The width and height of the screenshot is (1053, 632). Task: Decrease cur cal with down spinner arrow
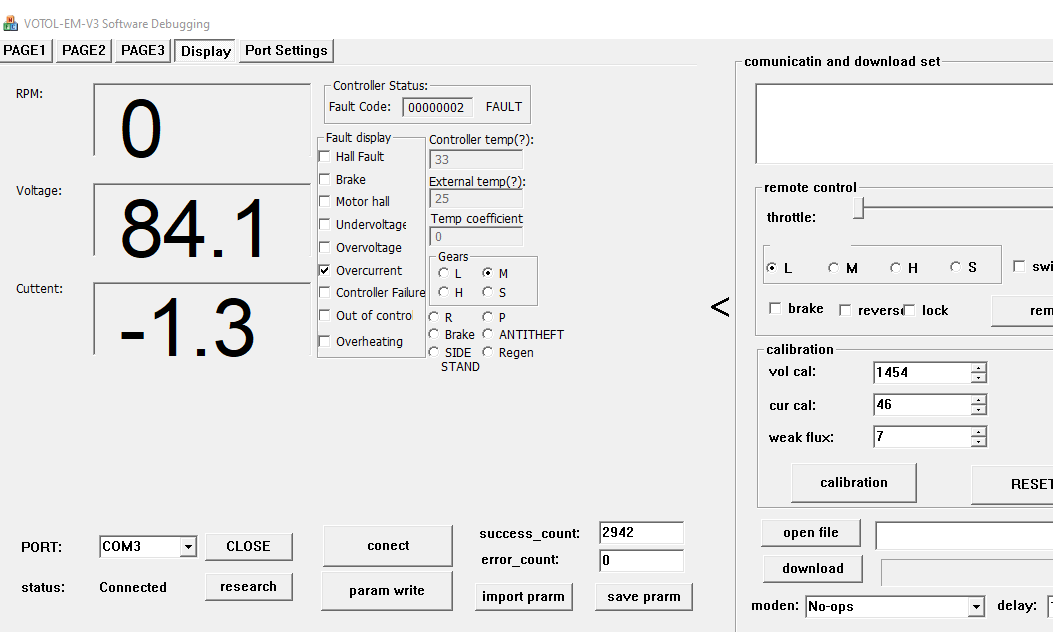tap(978, 410)
